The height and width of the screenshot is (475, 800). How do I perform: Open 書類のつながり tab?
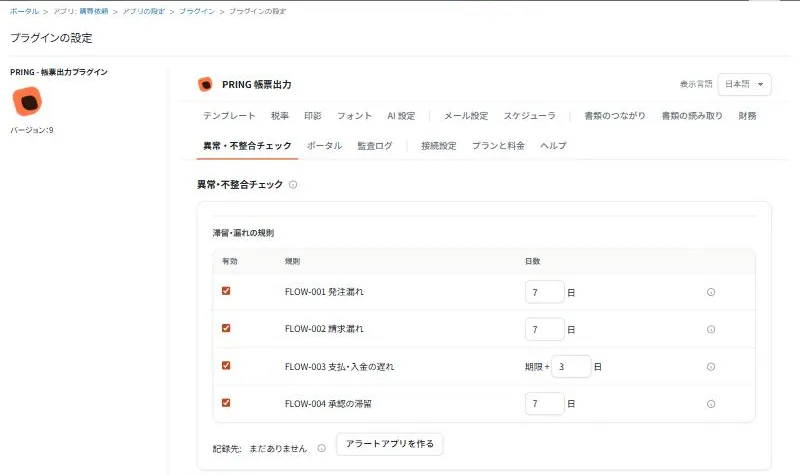click(x=615, y=116)
